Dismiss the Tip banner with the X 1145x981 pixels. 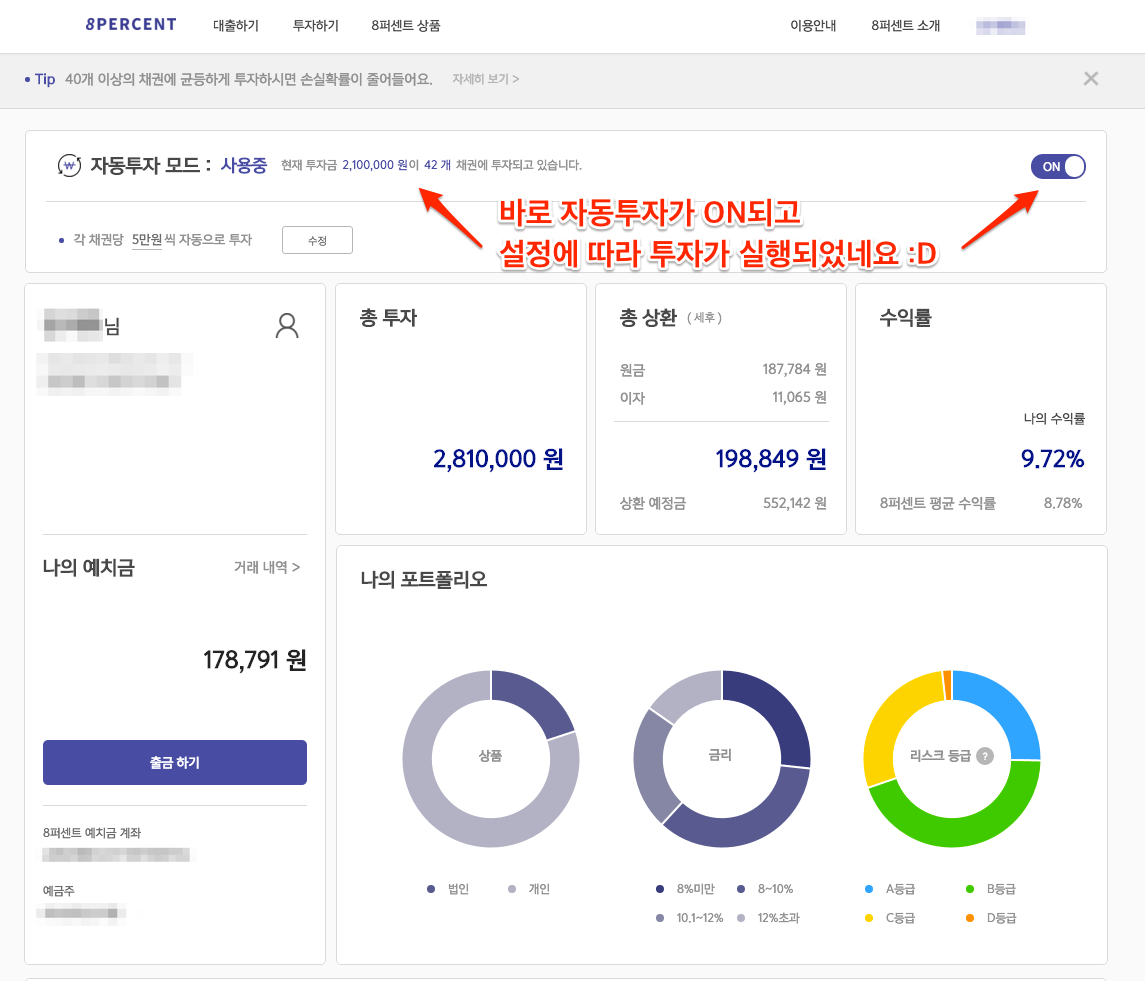1090,78
